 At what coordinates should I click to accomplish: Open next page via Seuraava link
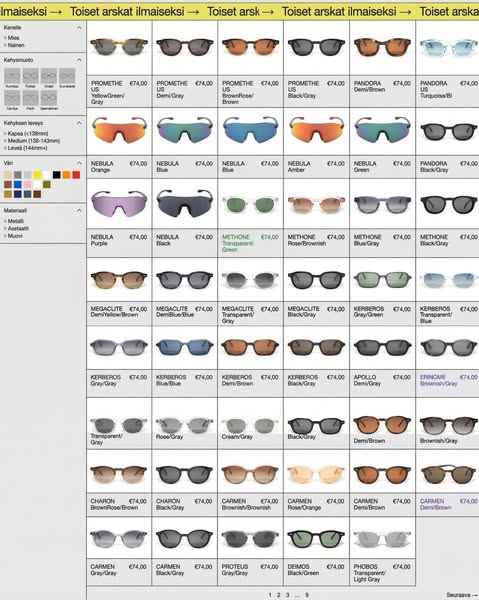pyautogui.click(x=462, y=595)
